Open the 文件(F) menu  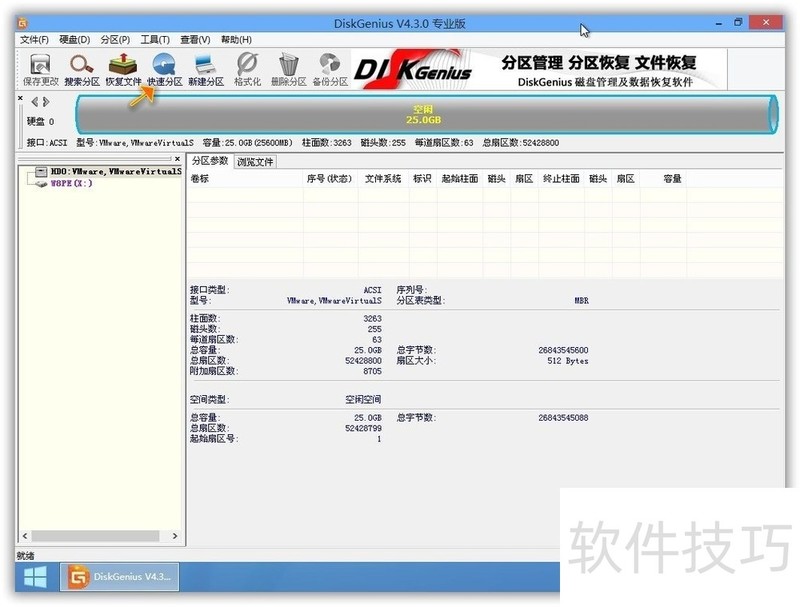coord(34,40)
